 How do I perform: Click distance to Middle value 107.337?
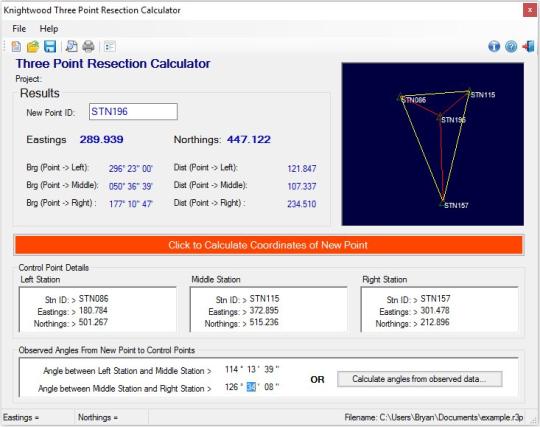pyautogui.click(x=302, y=186)
